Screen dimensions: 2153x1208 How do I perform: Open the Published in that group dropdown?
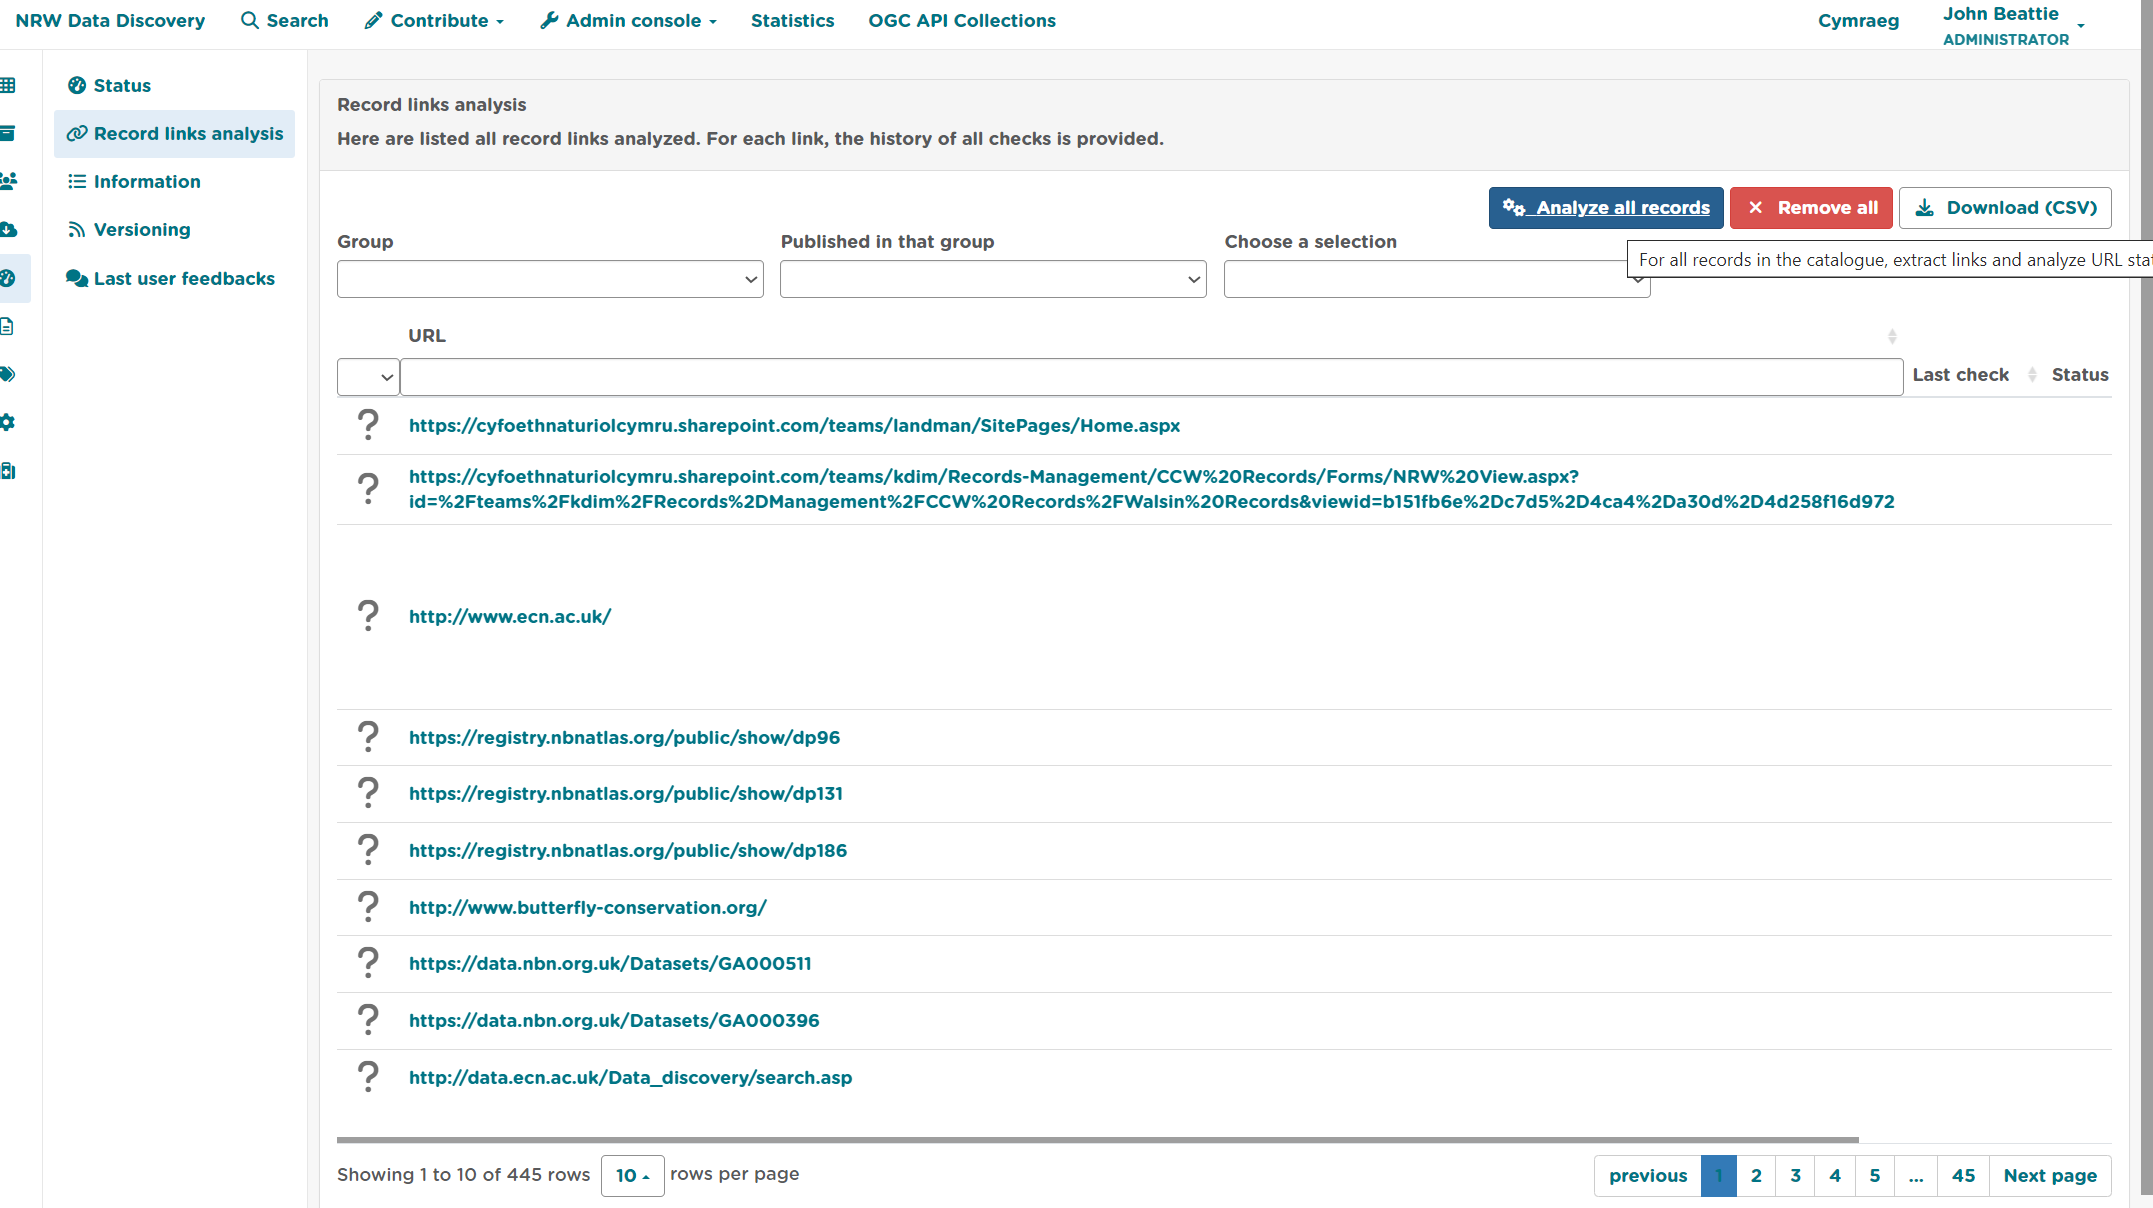(x=993, y=279)
